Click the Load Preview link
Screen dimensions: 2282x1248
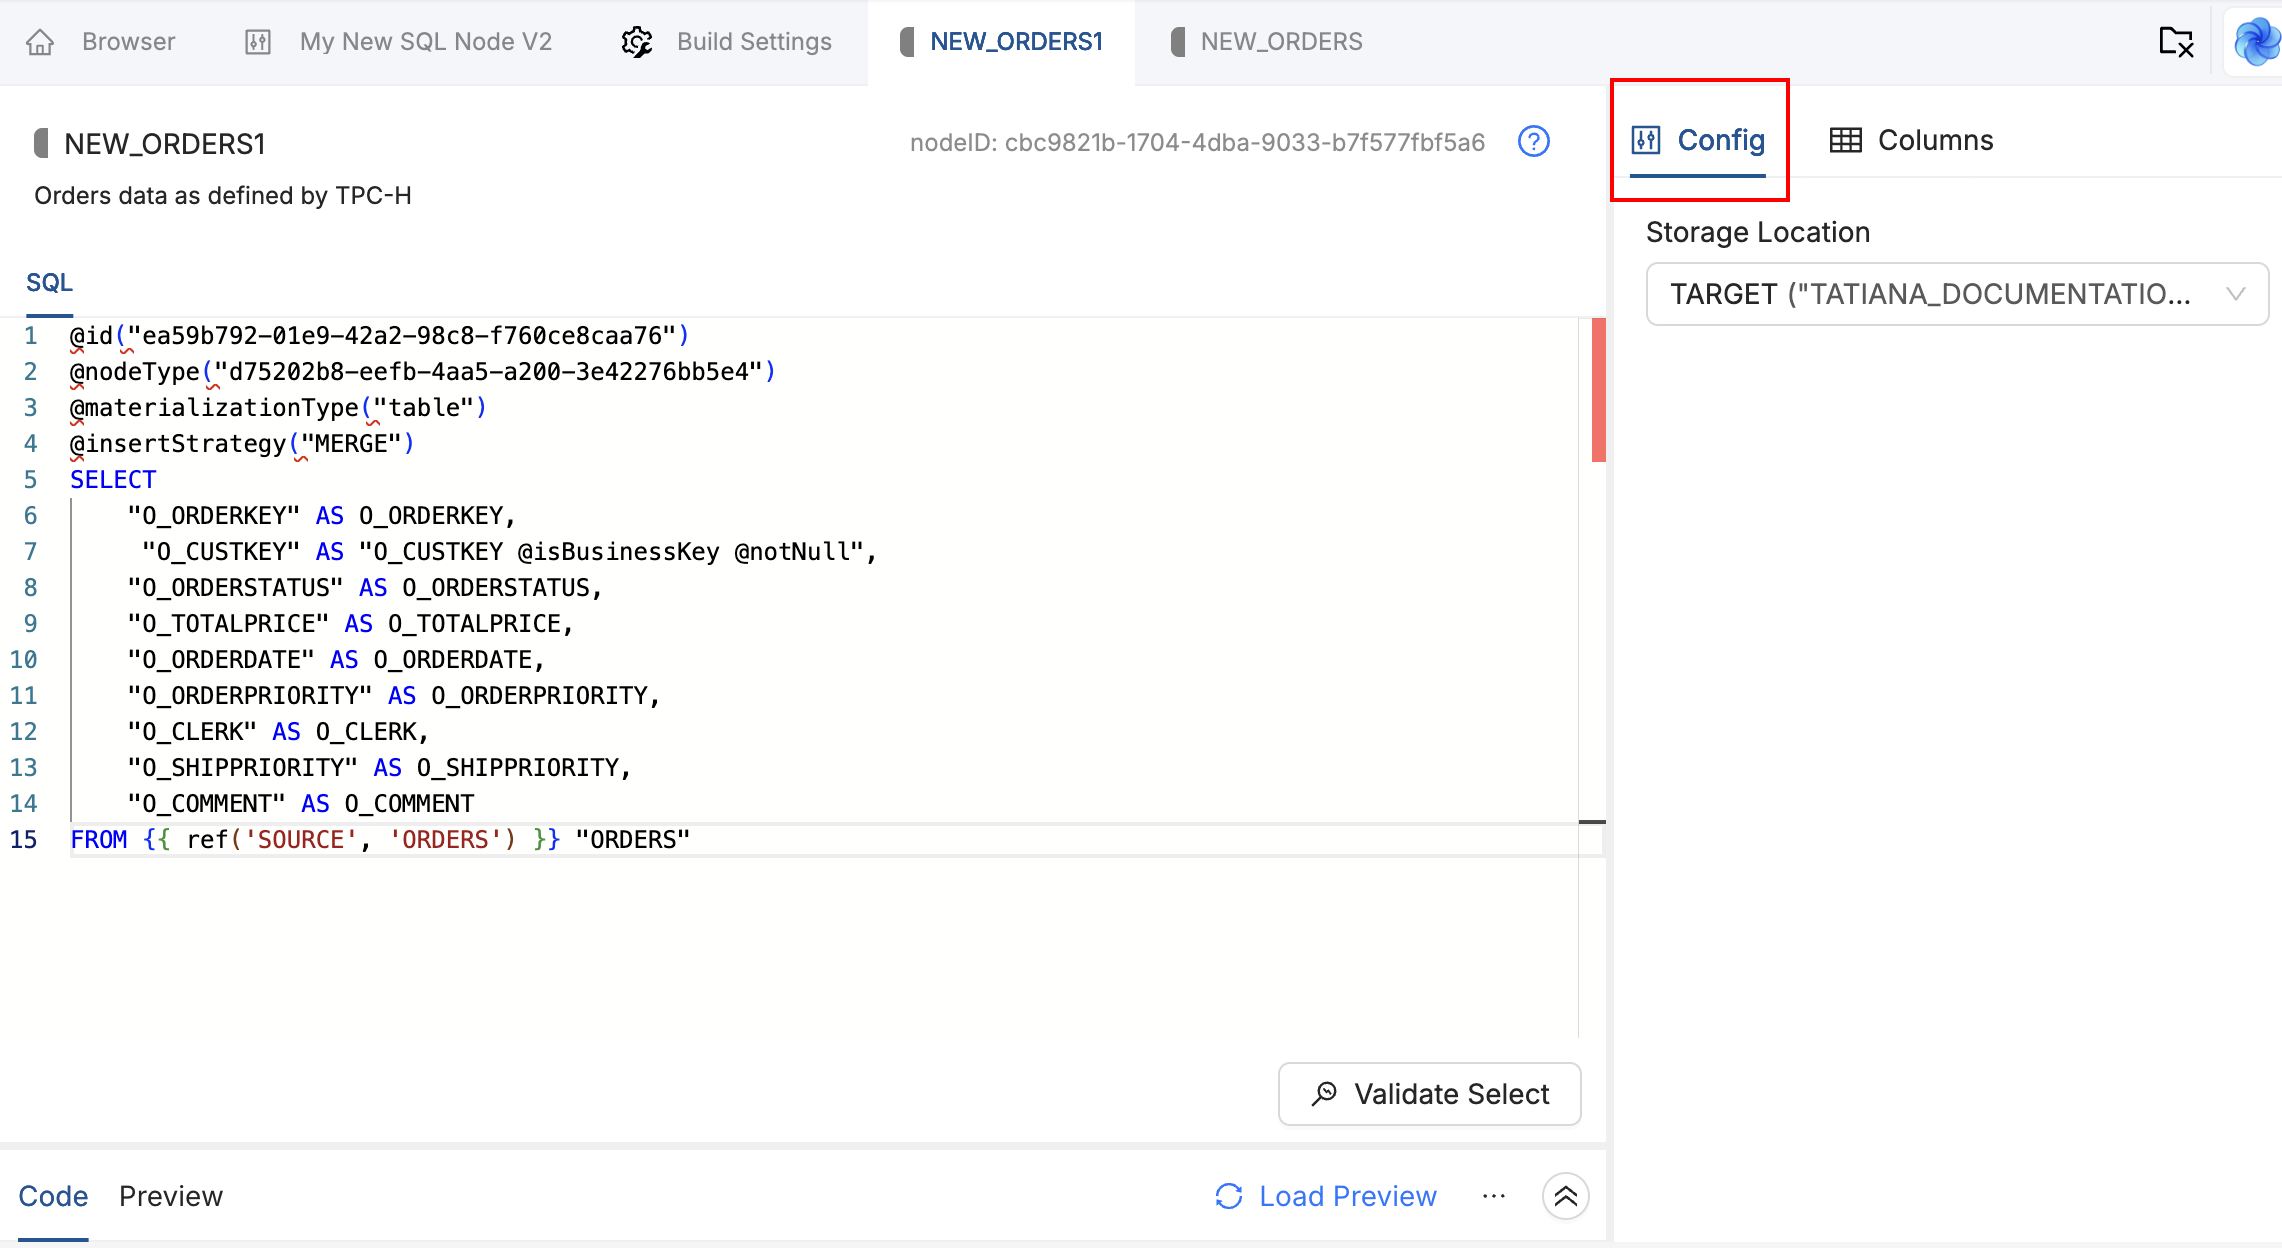(1347, 1196)
